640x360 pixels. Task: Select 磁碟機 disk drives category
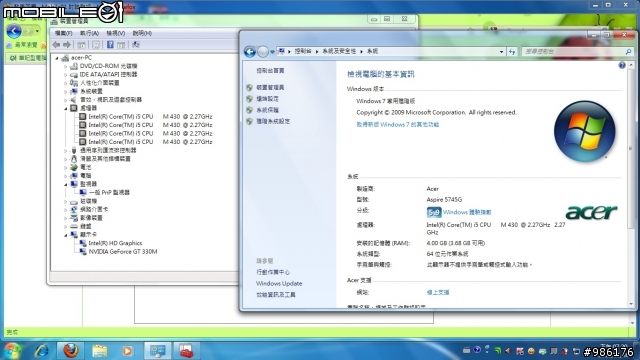tap(89, 201)
